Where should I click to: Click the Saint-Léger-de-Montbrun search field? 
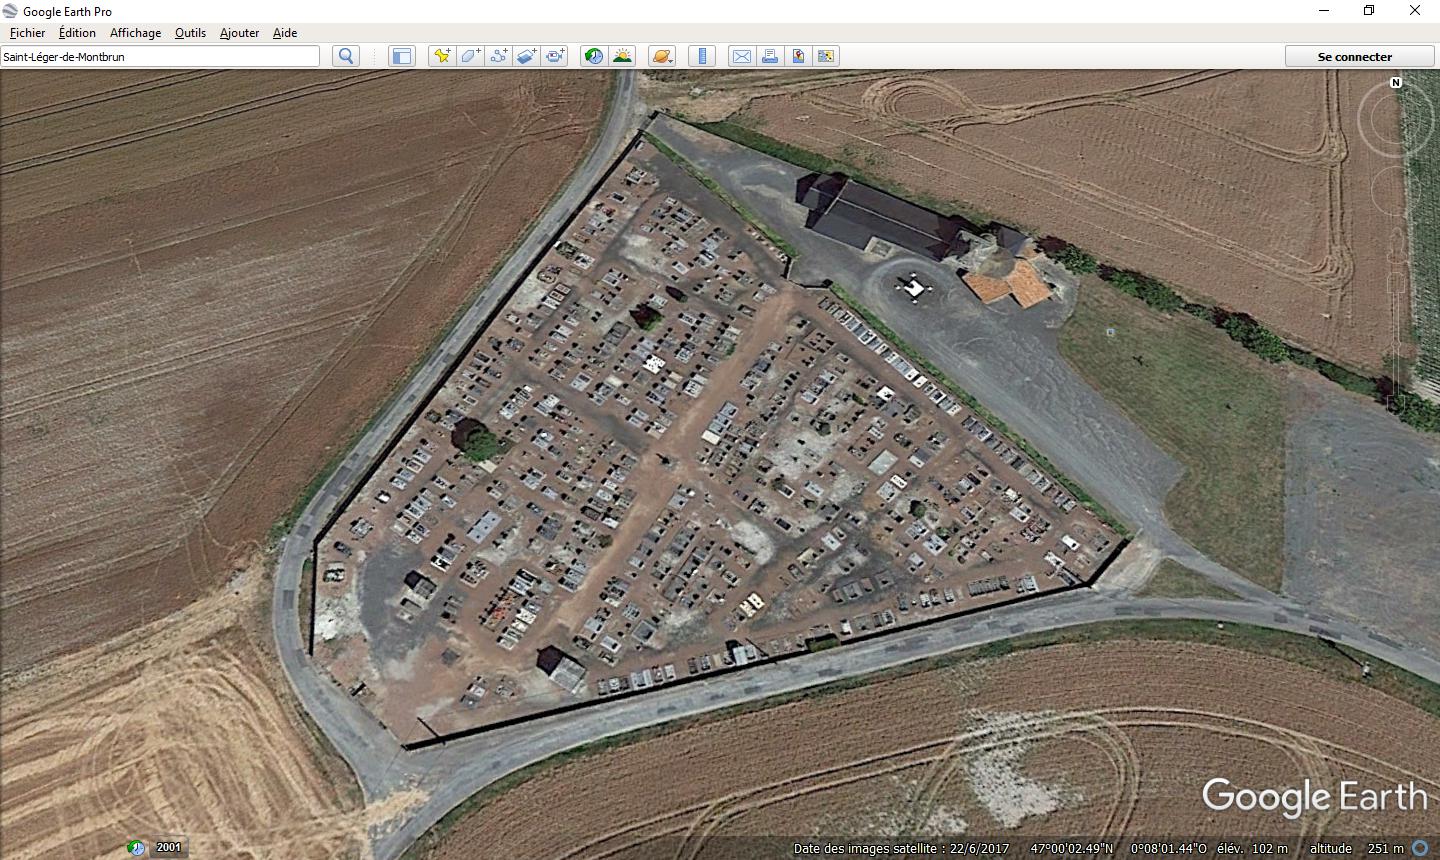[x=160, y=56]
